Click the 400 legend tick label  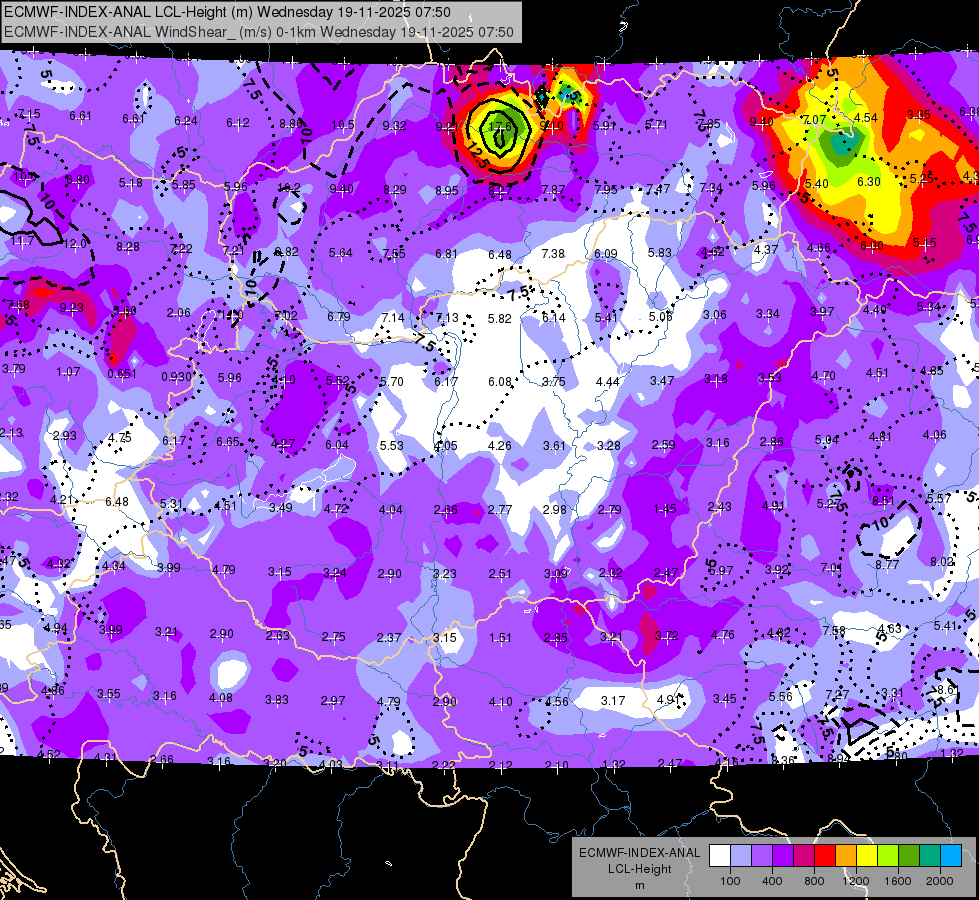click(x=772, y=881)
